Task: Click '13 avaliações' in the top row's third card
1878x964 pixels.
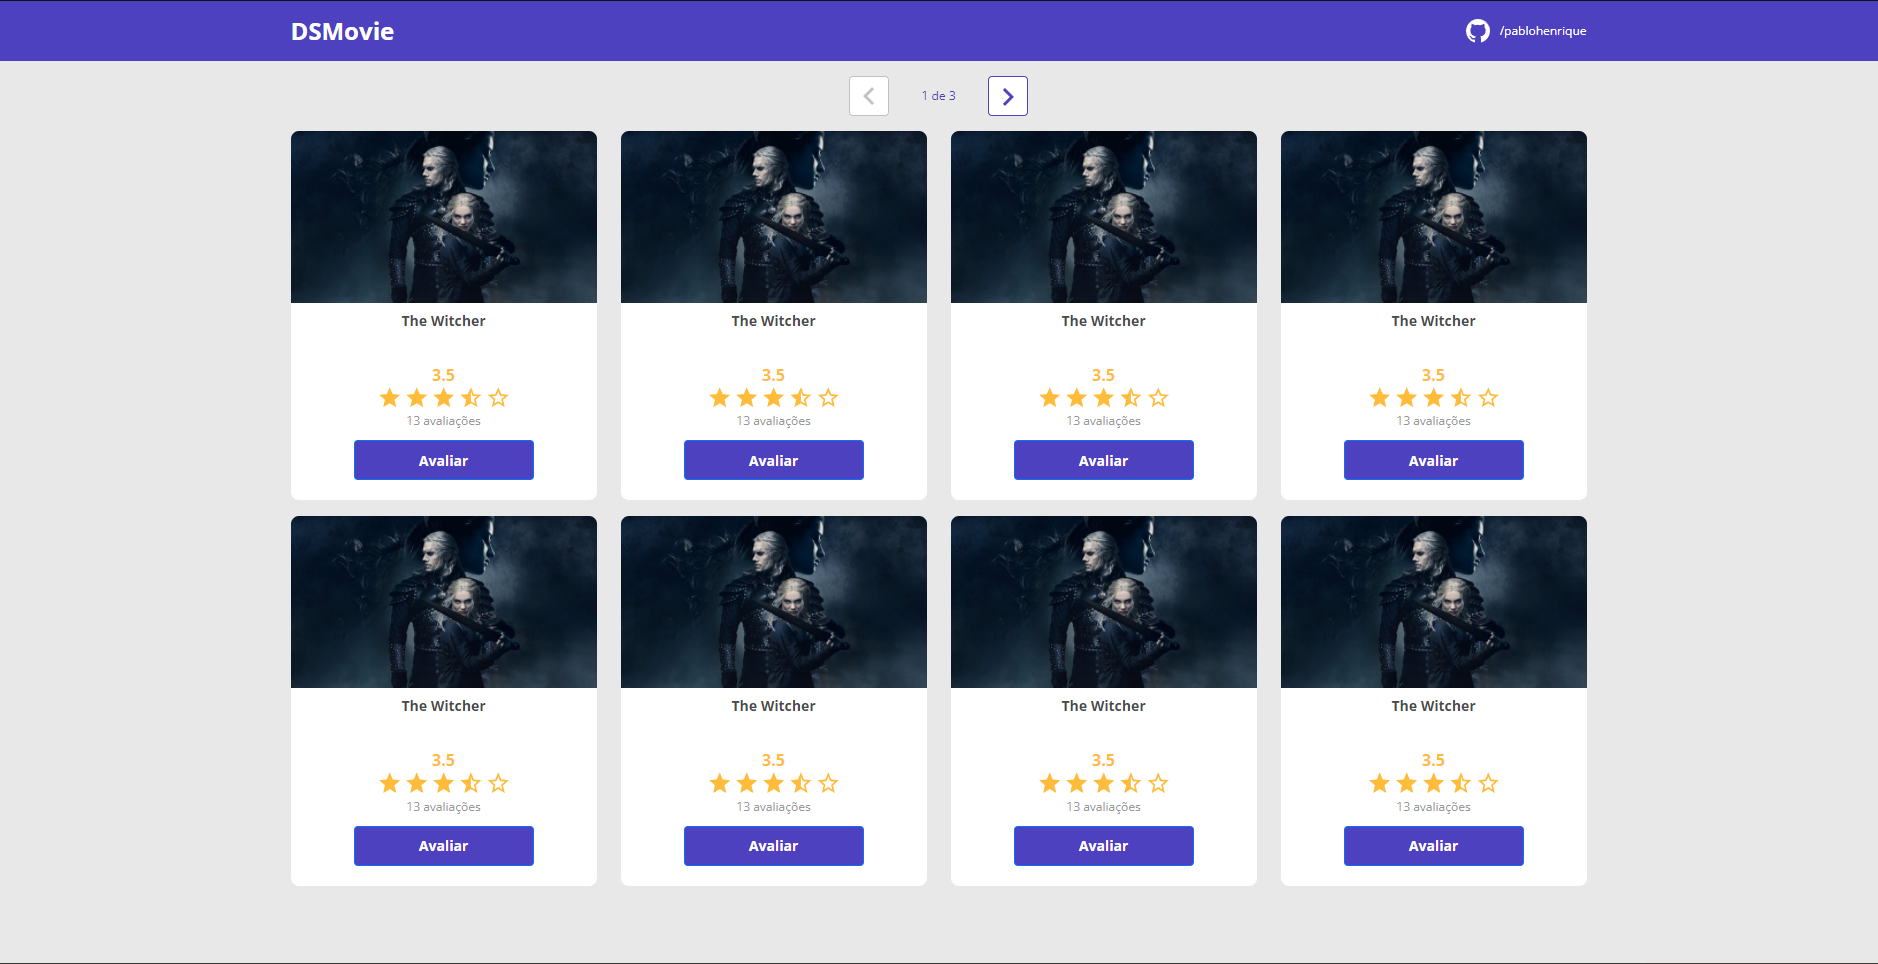Action: coord(1103,421)
